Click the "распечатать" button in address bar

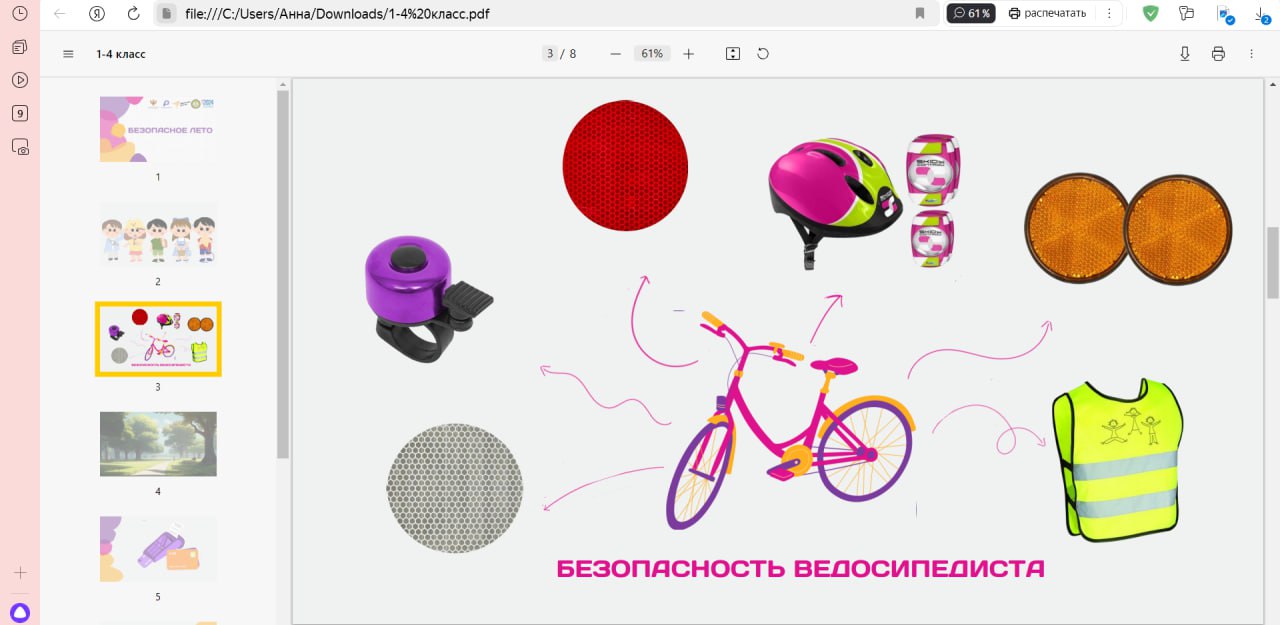pyautogui.click(x=1047, y=14)
